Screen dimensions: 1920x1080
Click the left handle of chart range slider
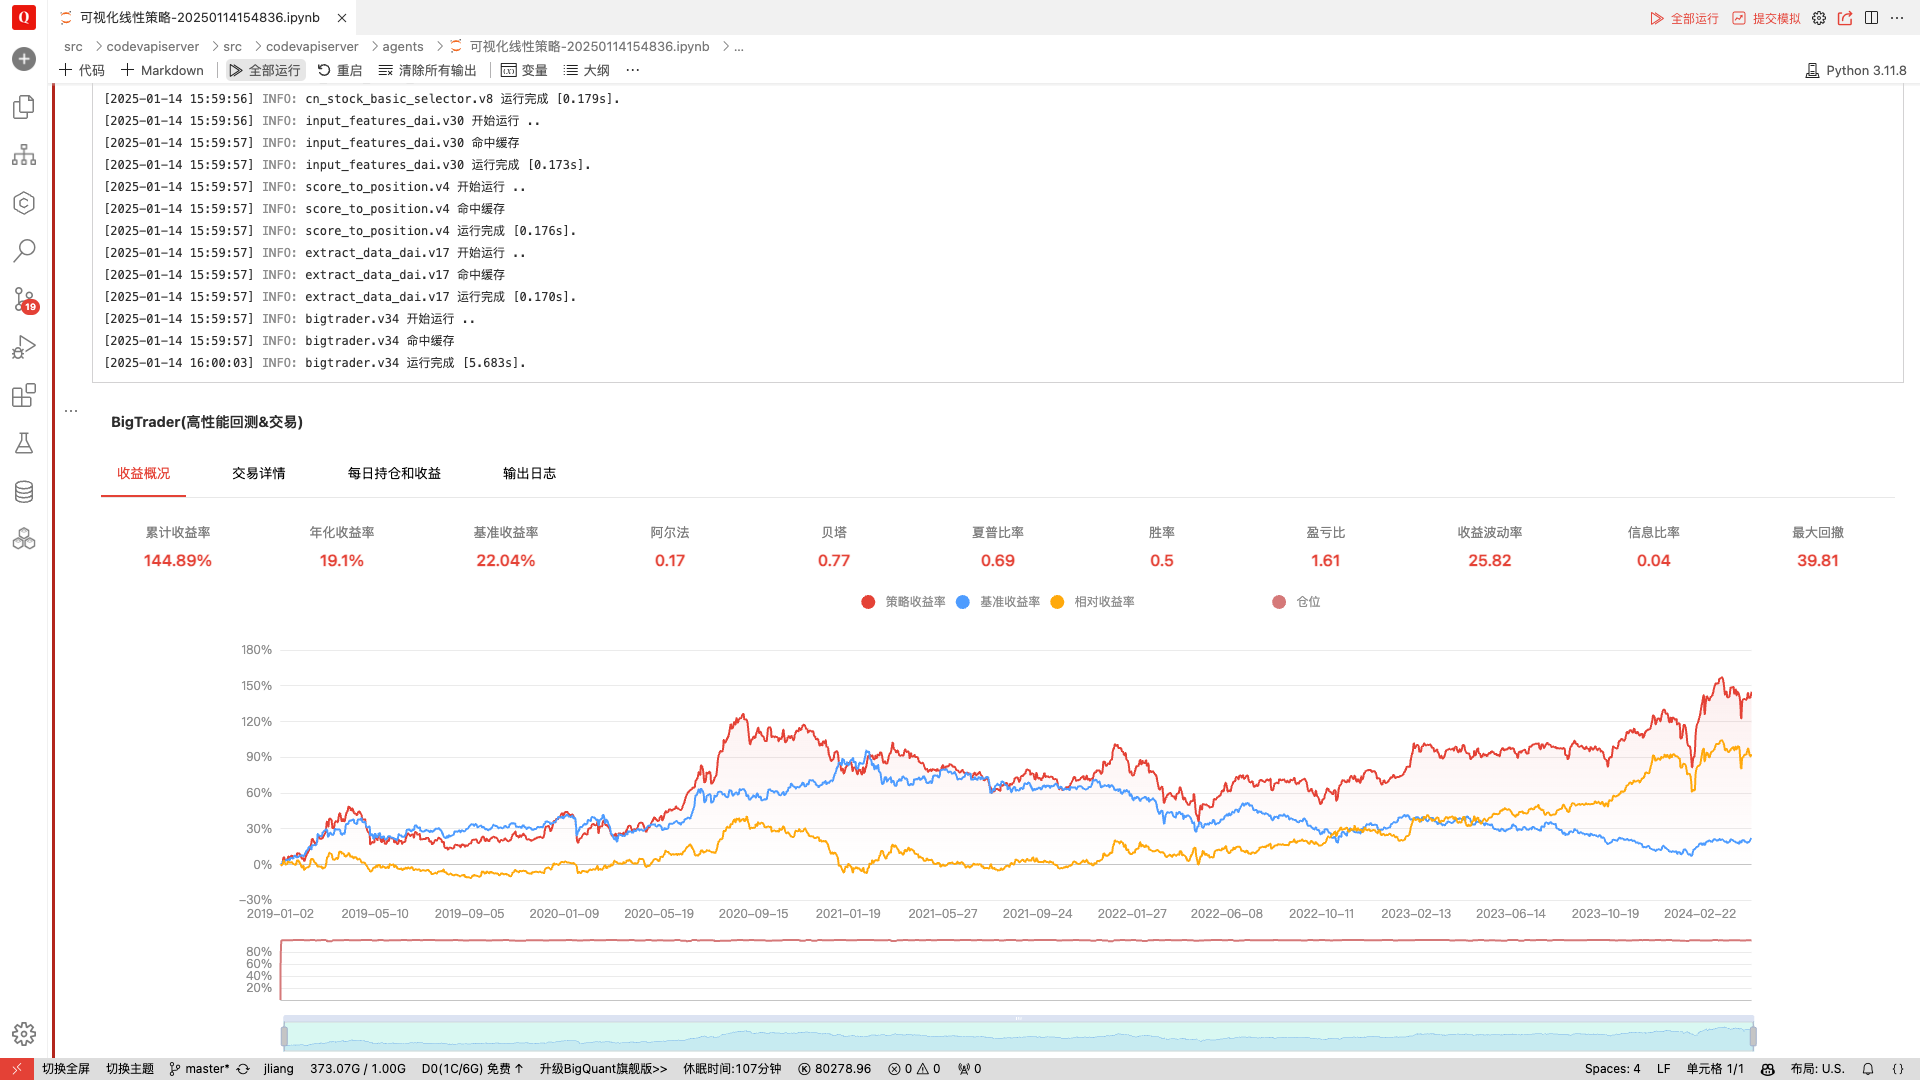tap(284, 1036)
